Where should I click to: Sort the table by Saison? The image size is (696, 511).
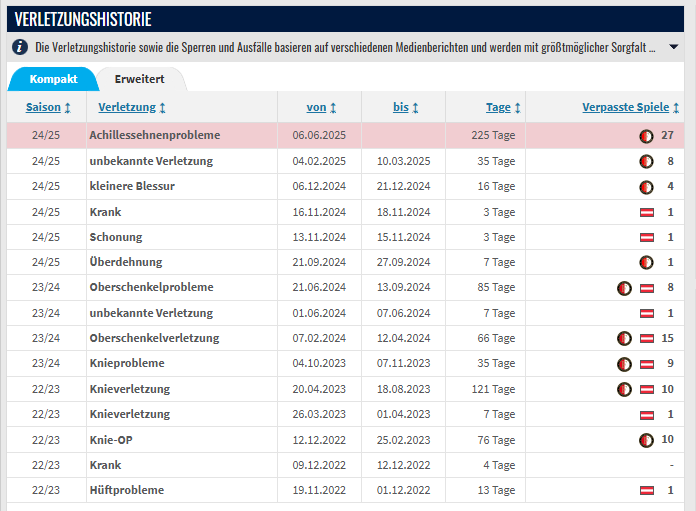[x=48, y=107]
